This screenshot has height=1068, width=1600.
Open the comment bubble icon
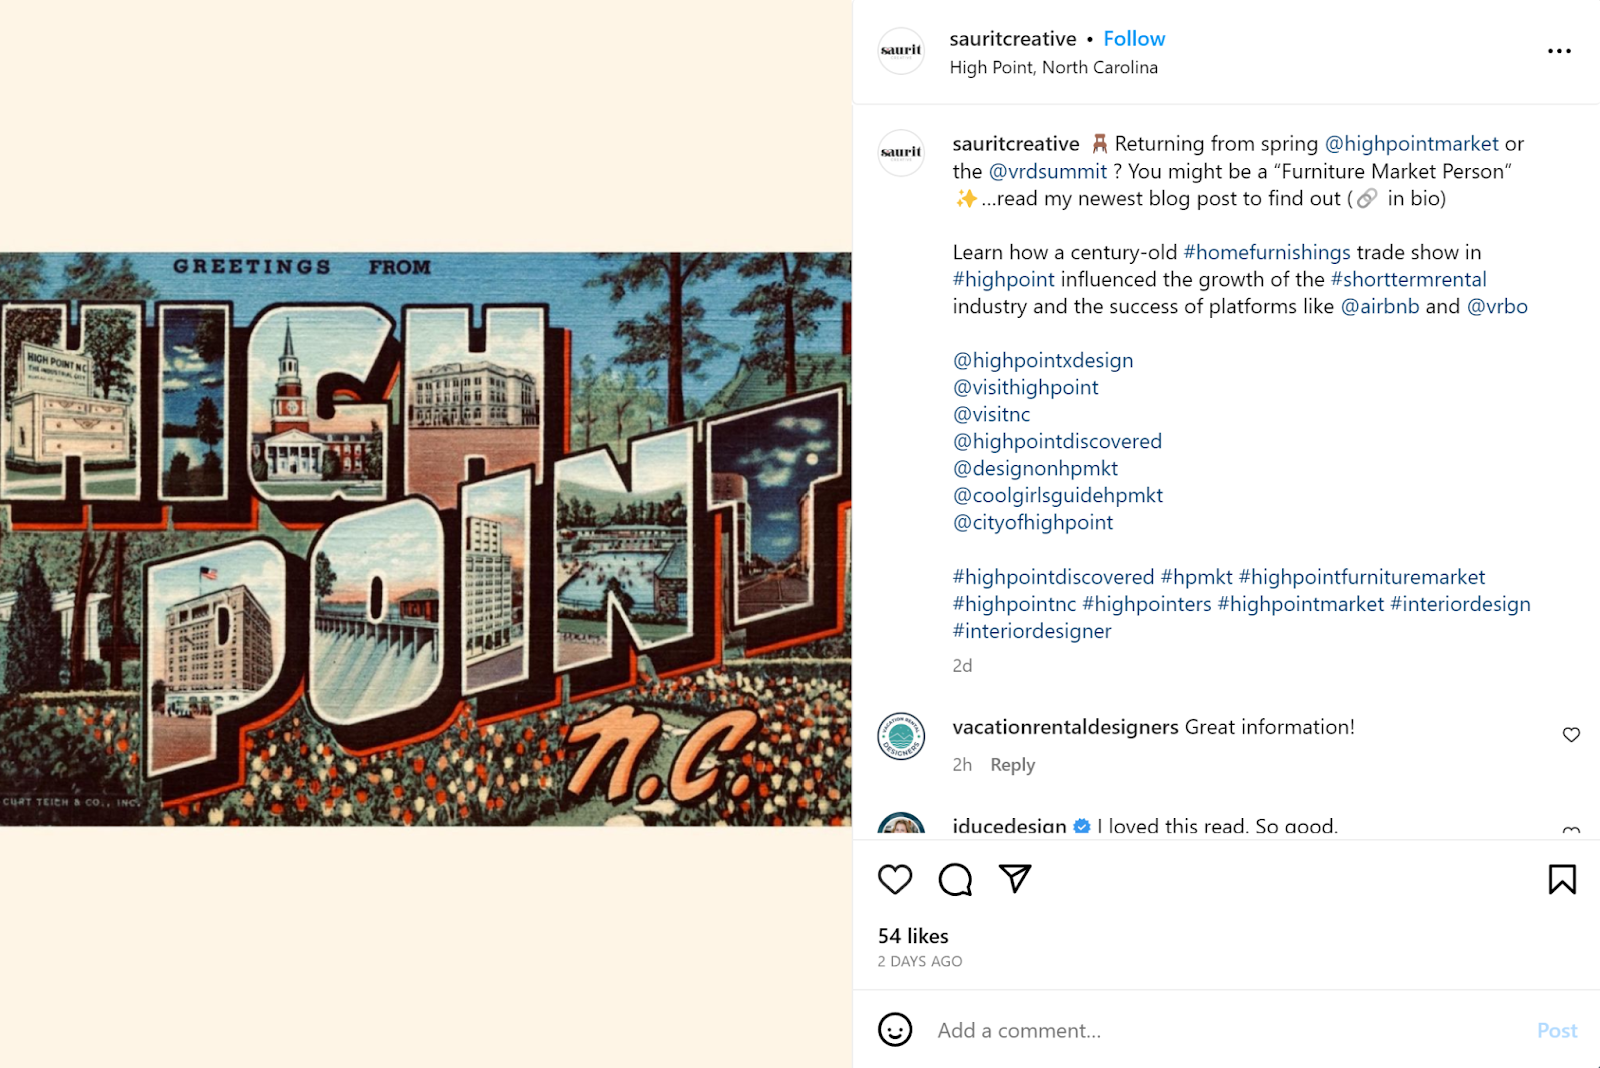[955, 879]
